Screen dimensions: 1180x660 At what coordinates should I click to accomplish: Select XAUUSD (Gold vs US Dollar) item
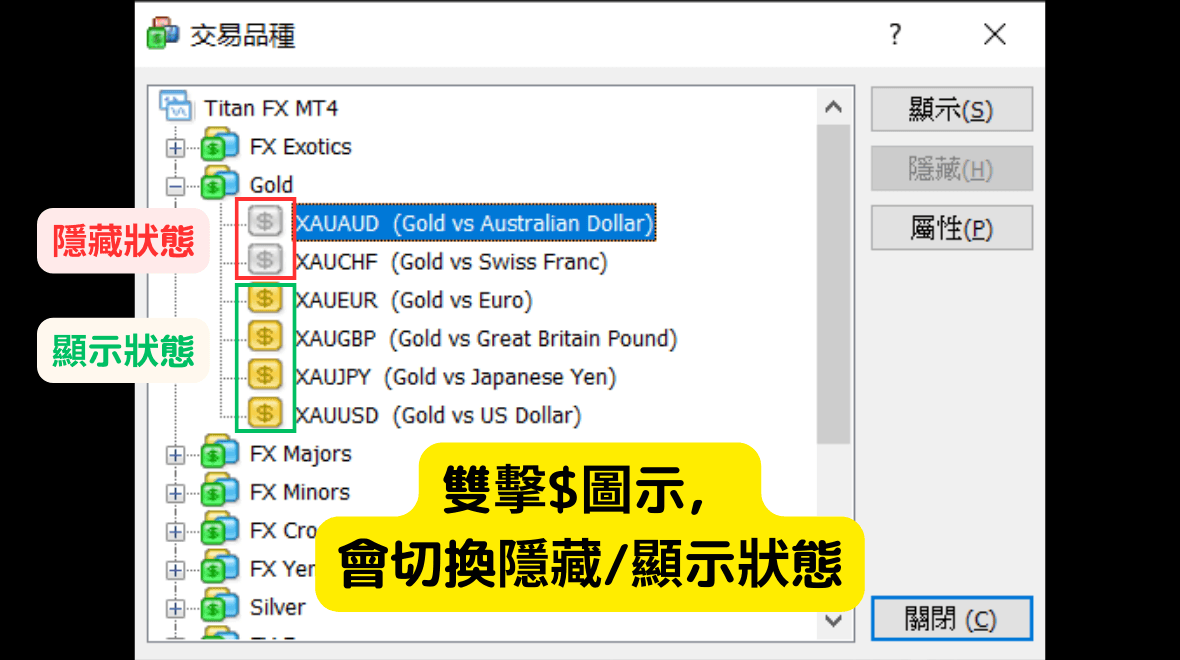click(438, 415)
